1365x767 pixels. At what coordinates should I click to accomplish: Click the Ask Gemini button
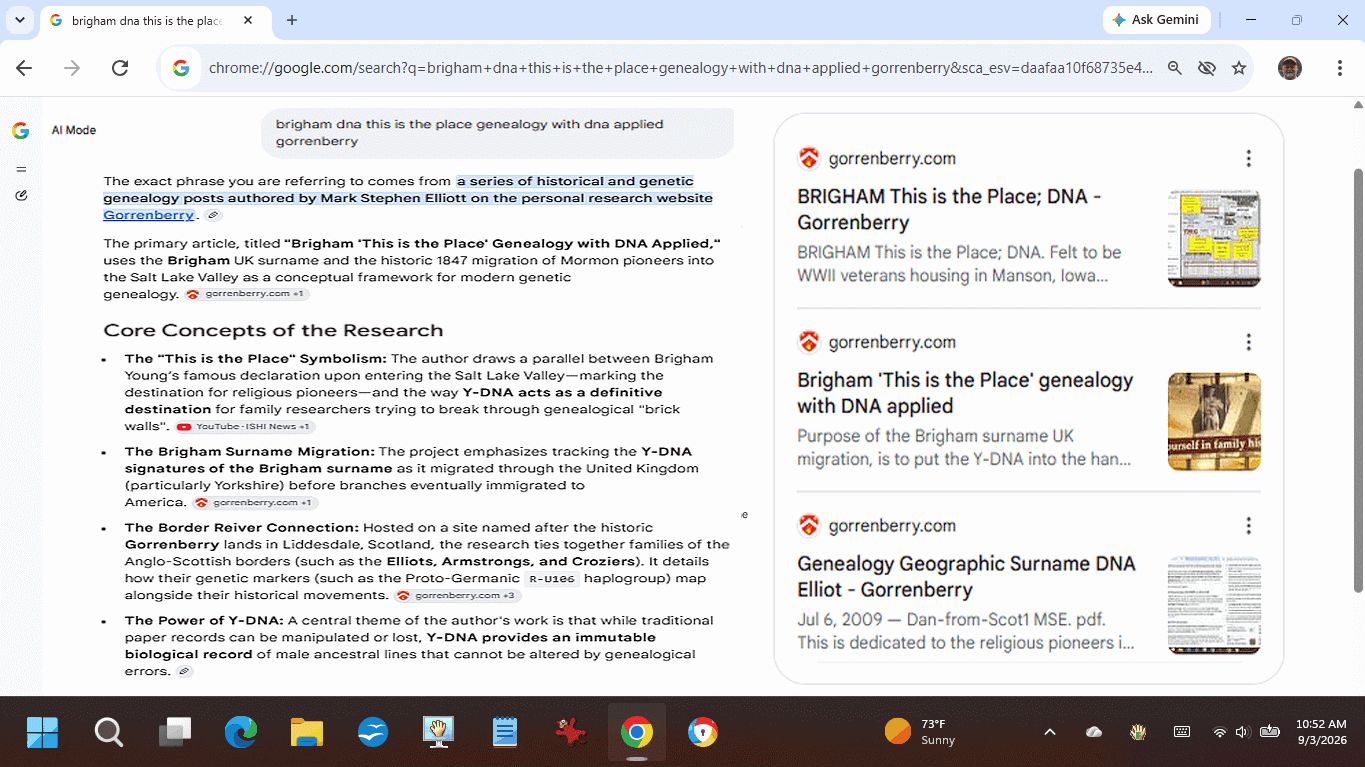[1156, 20]
